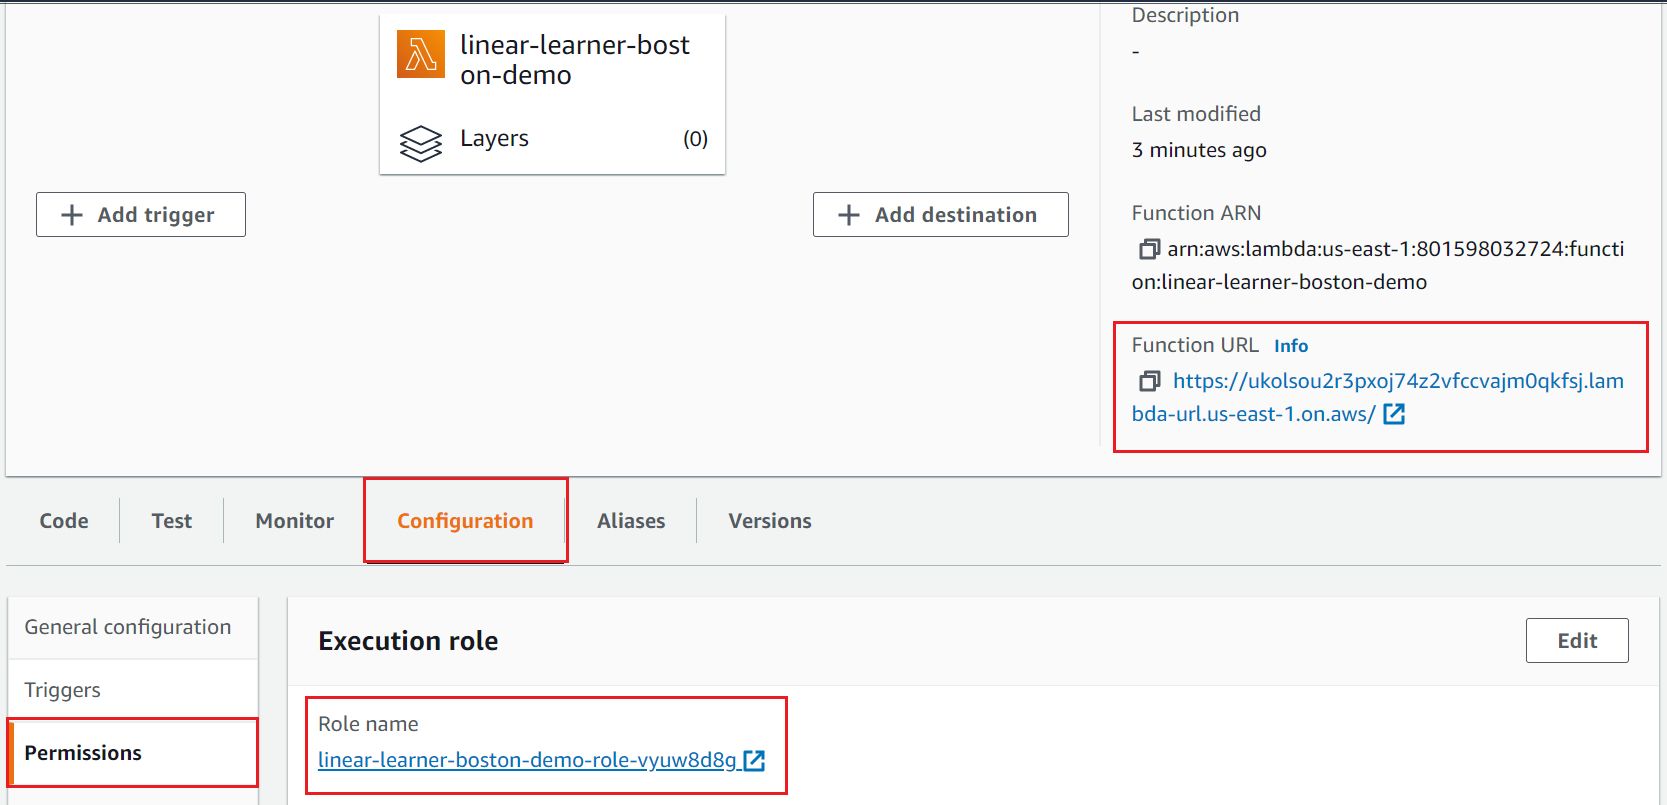Click the Function ARN label
This screenshot has width=1667, height=805.
click(1196, 213)
